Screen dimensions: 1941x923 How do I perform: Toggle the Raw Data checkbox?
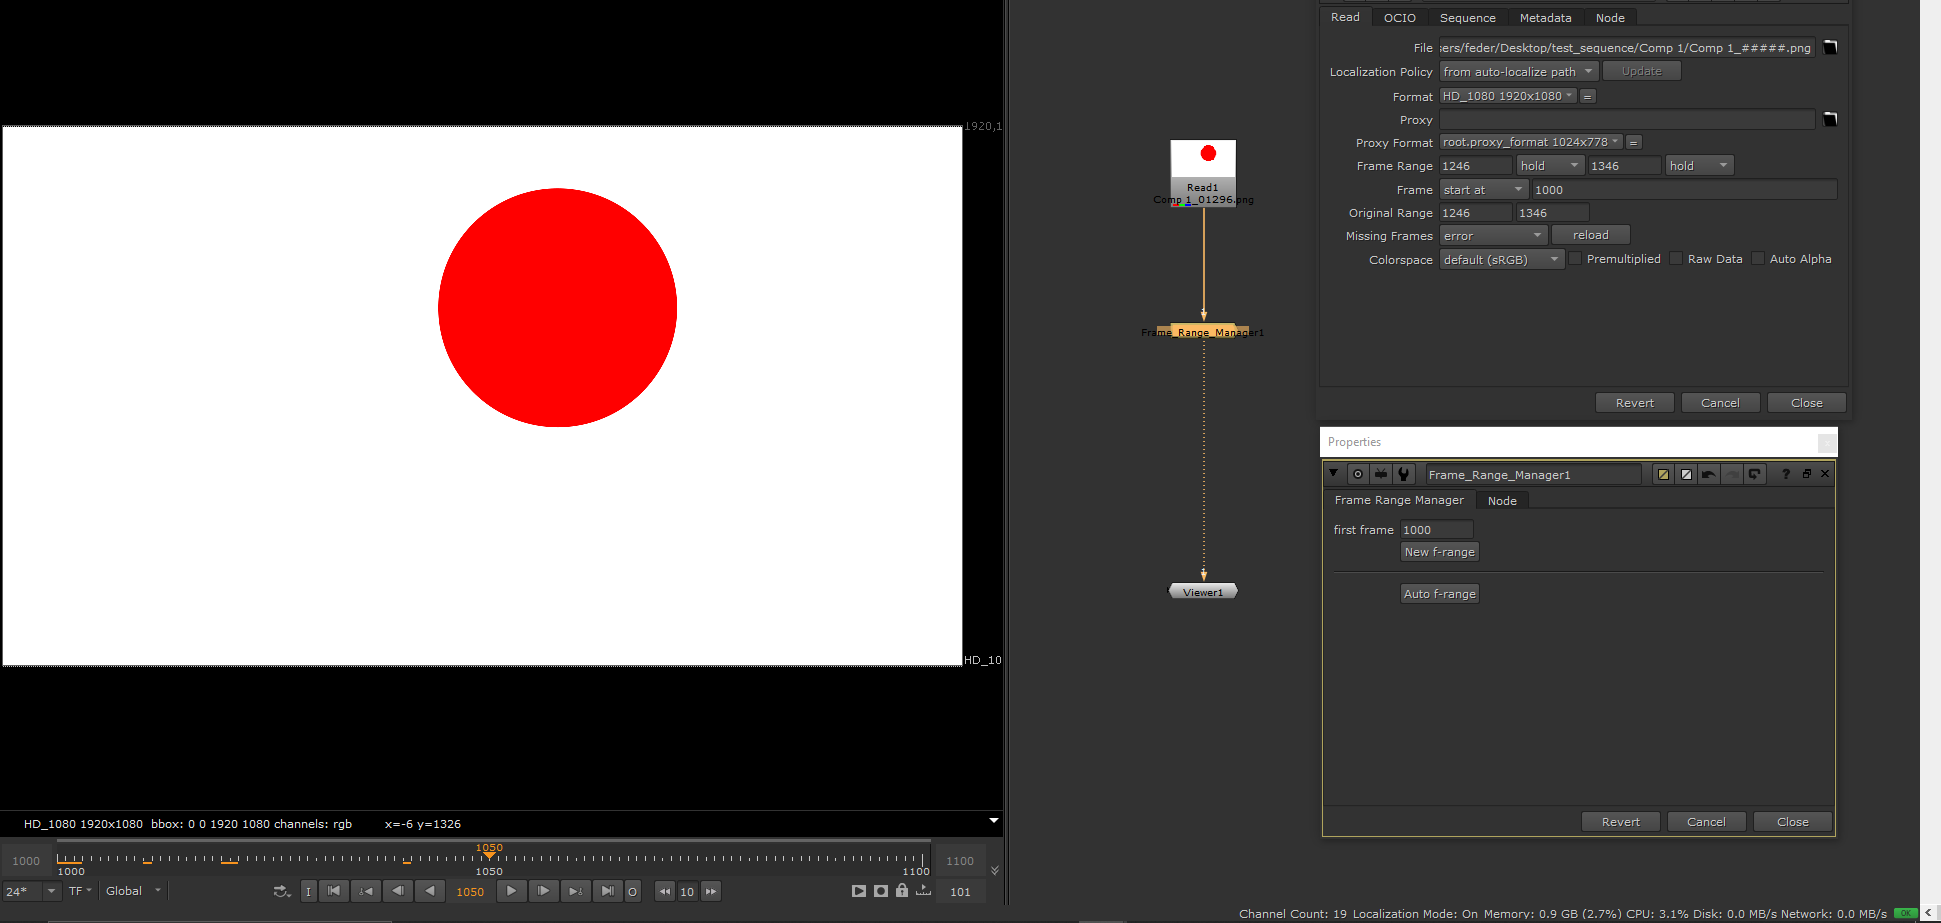(x=1676, y=258)
